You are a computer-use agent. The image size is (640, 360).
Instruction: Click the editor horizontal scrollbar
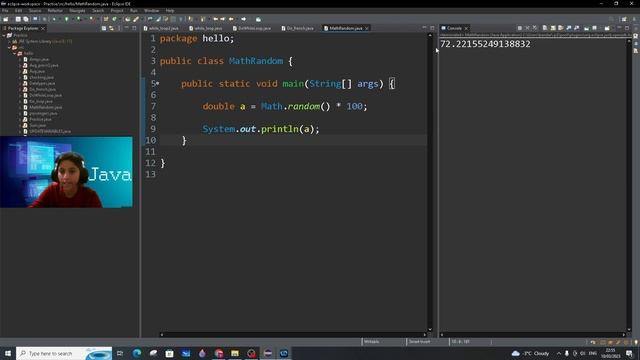coord(293,334)
